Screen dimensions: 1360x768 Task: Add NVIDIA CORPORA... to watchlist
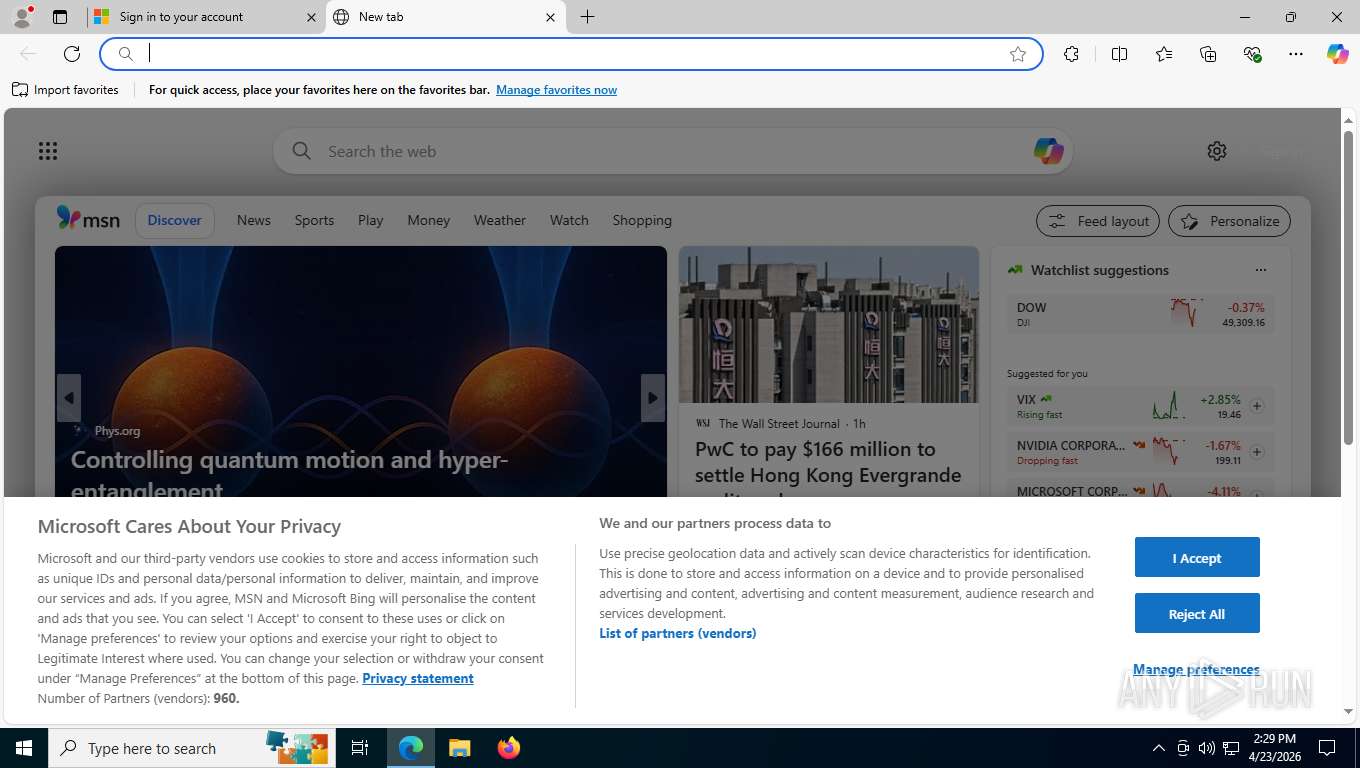coord(1257,452)
